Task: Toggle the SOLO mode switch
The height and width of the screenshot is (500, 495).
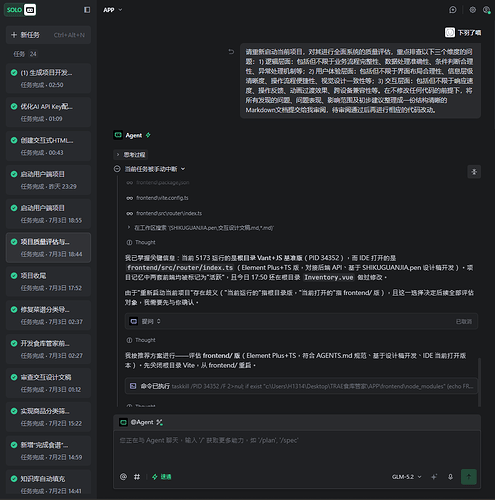Action: click(x=20, y=10)
